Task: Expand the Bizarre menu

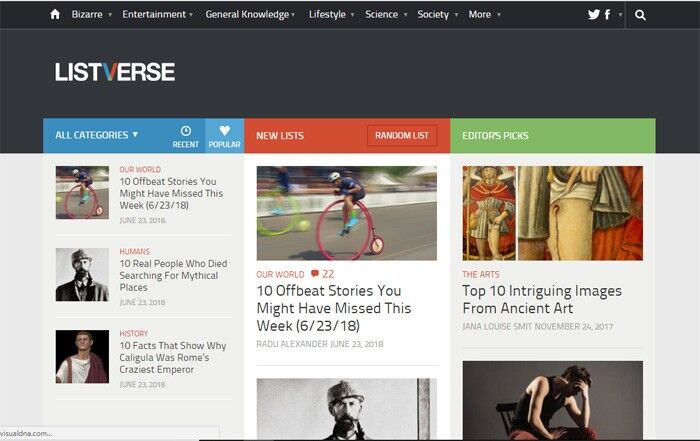Action: pos(91,14)
